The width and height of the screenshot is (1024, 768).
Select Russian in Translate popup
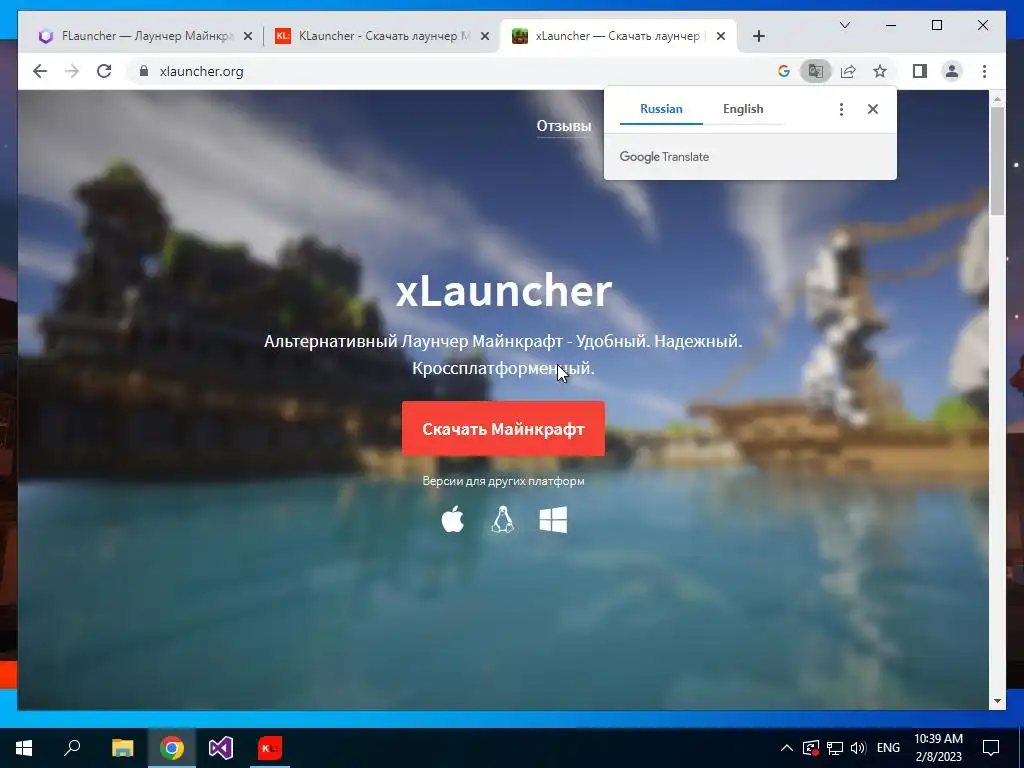coord(661,109)
